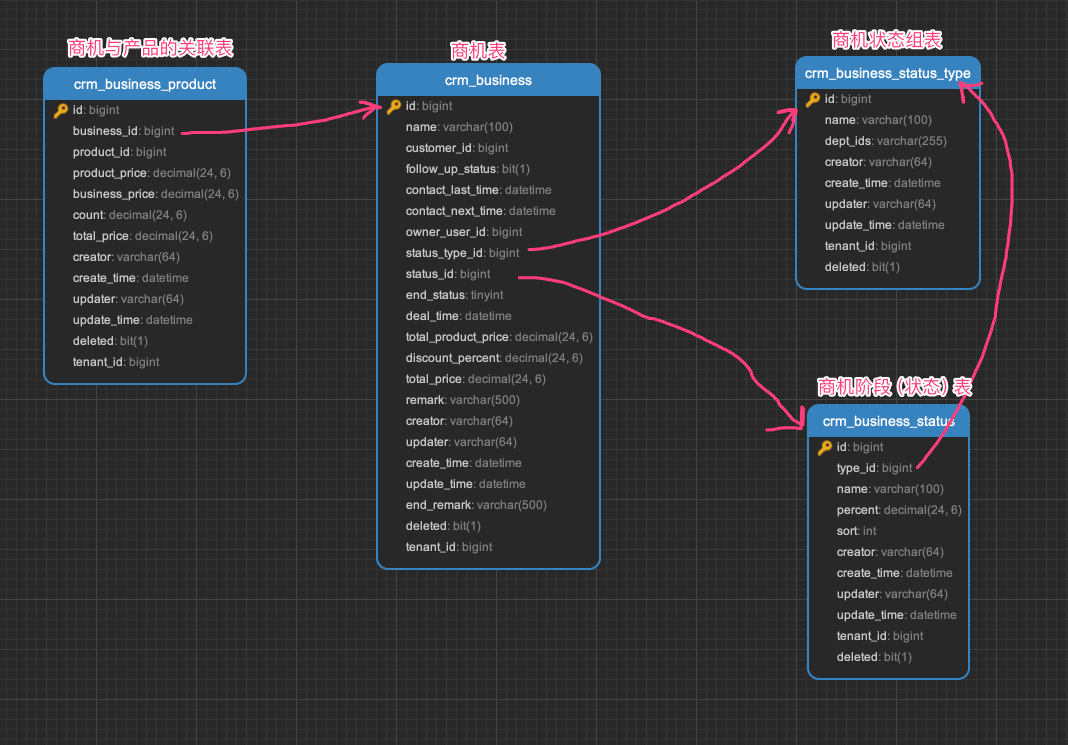Click the dept_ids column in crm_business_status_type
Viewport: 1068px width, 745px height.
pos(885,141)
